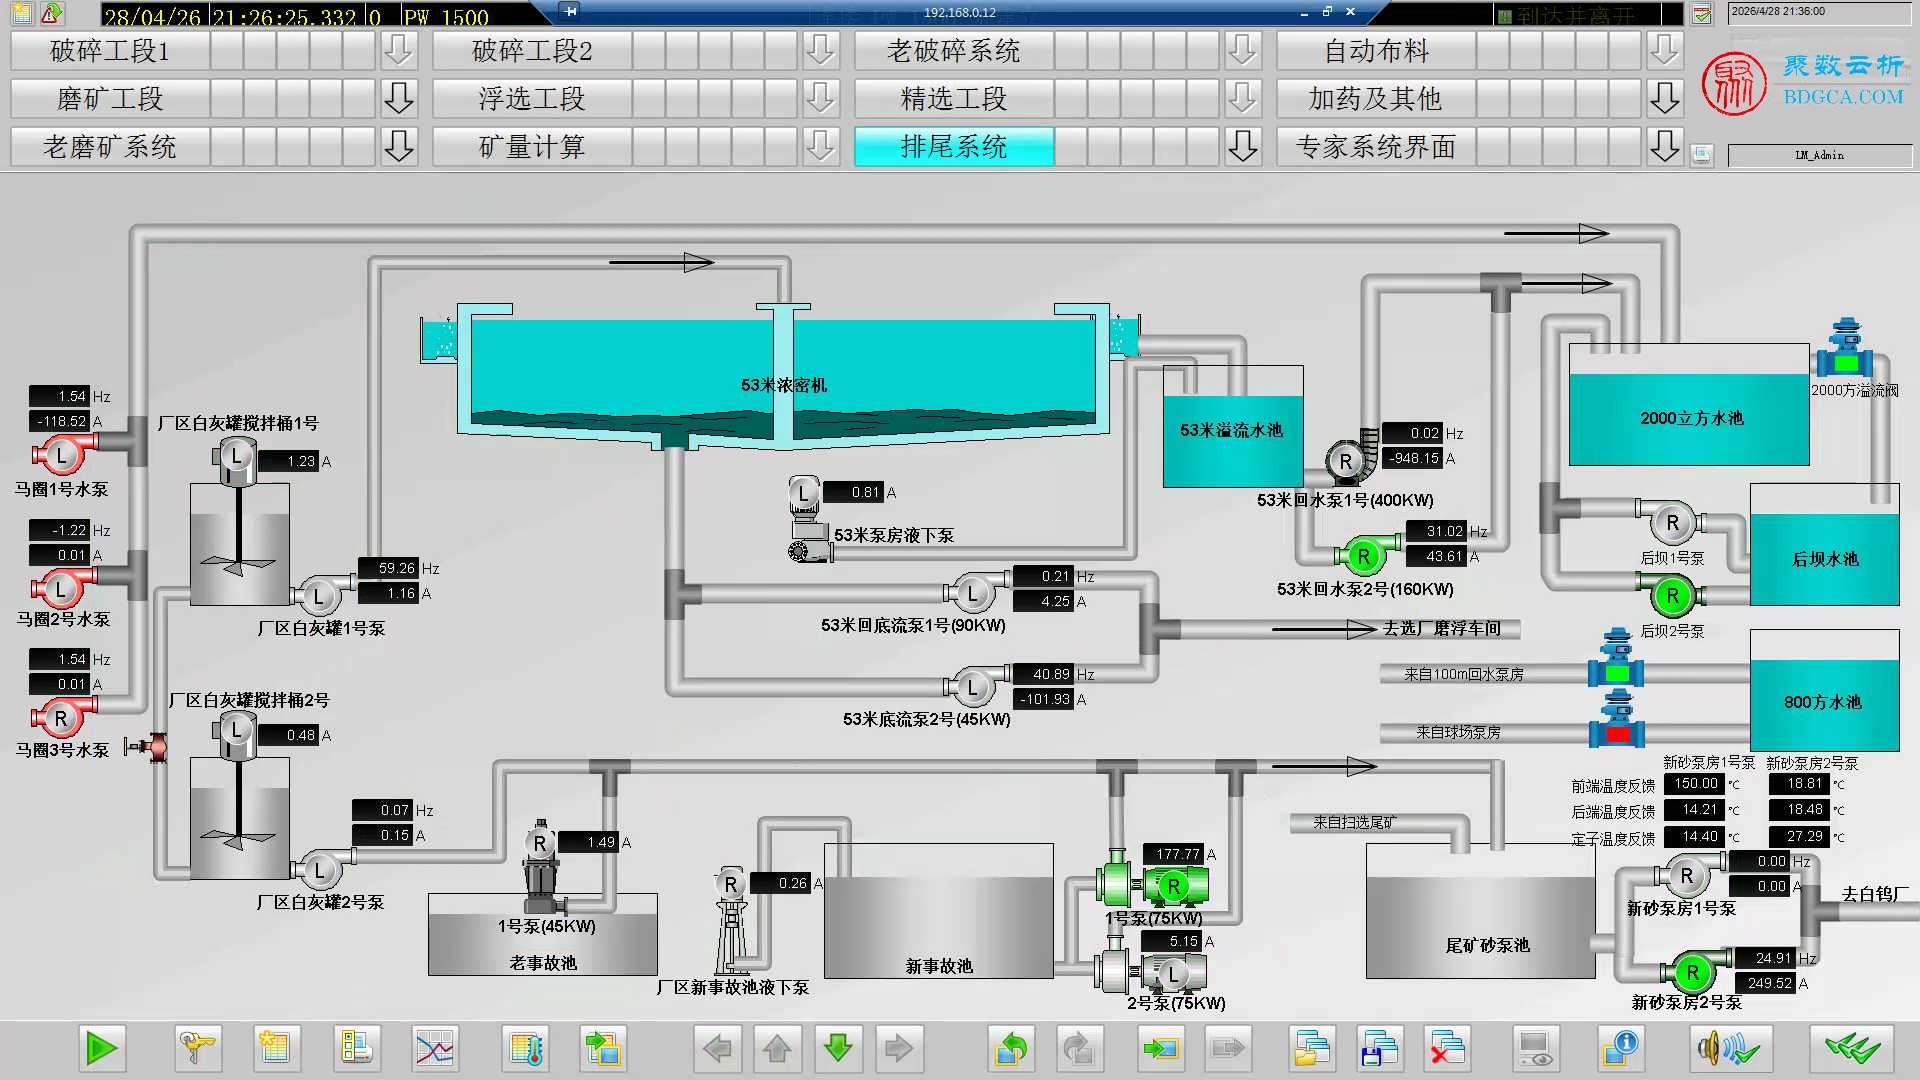Click the green return-to-previous-screen icon

(1012, 1048)
